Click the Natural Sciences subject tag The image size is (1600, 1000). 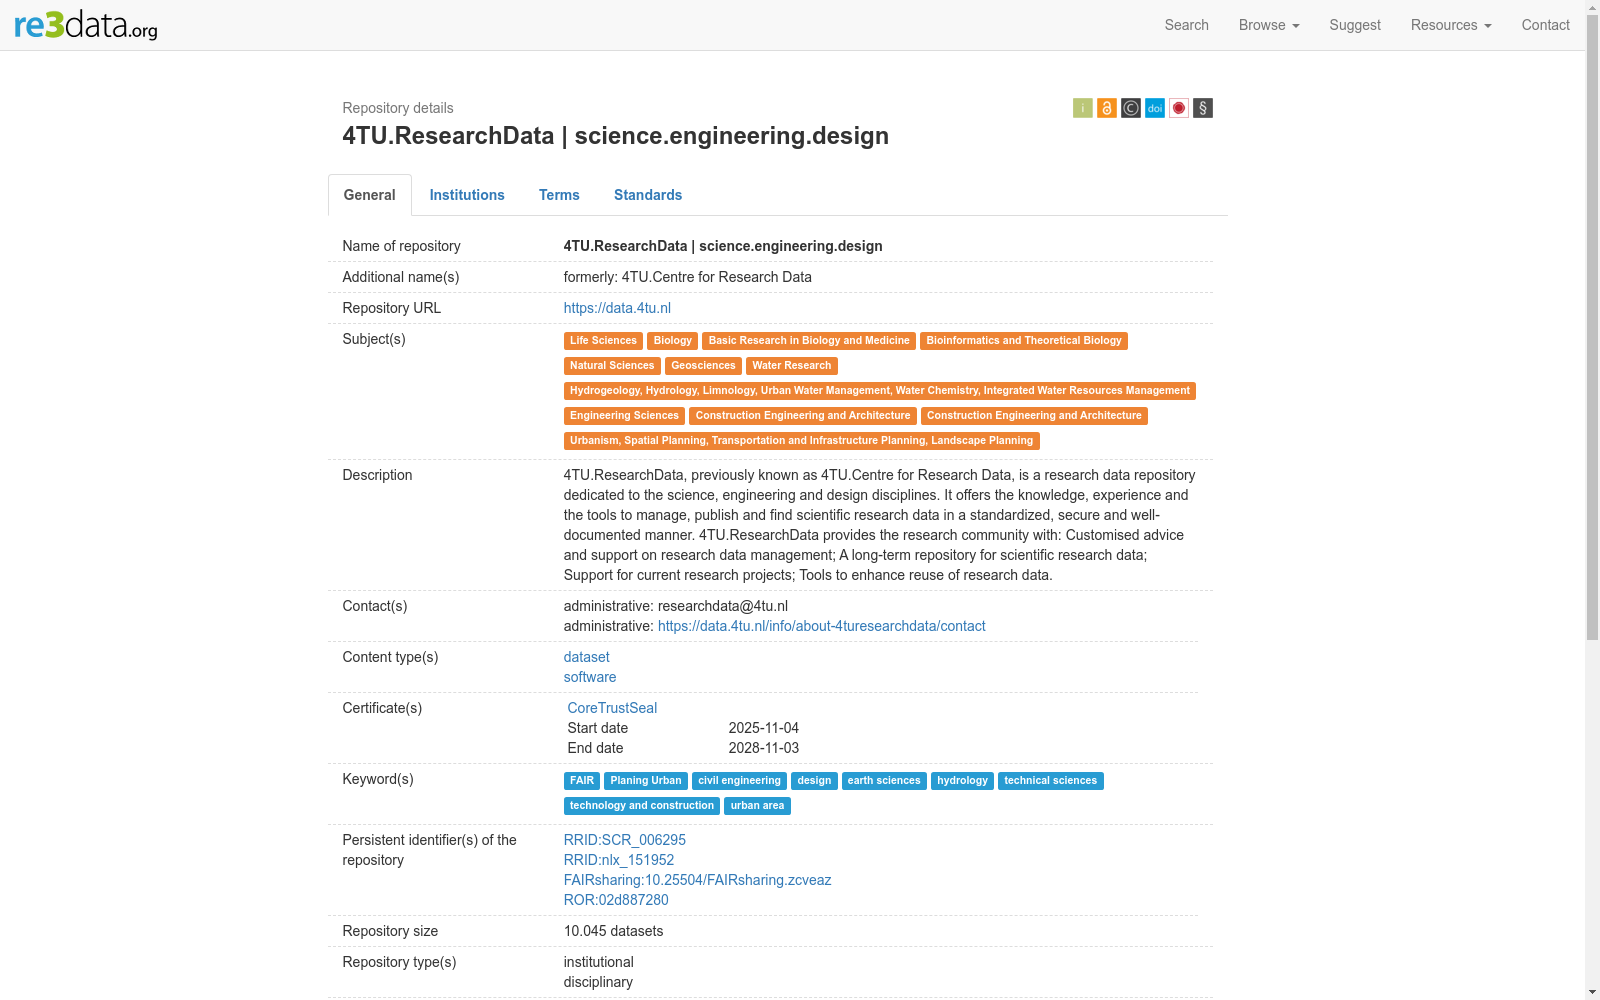pyautogui.click(x=612, y=366)
